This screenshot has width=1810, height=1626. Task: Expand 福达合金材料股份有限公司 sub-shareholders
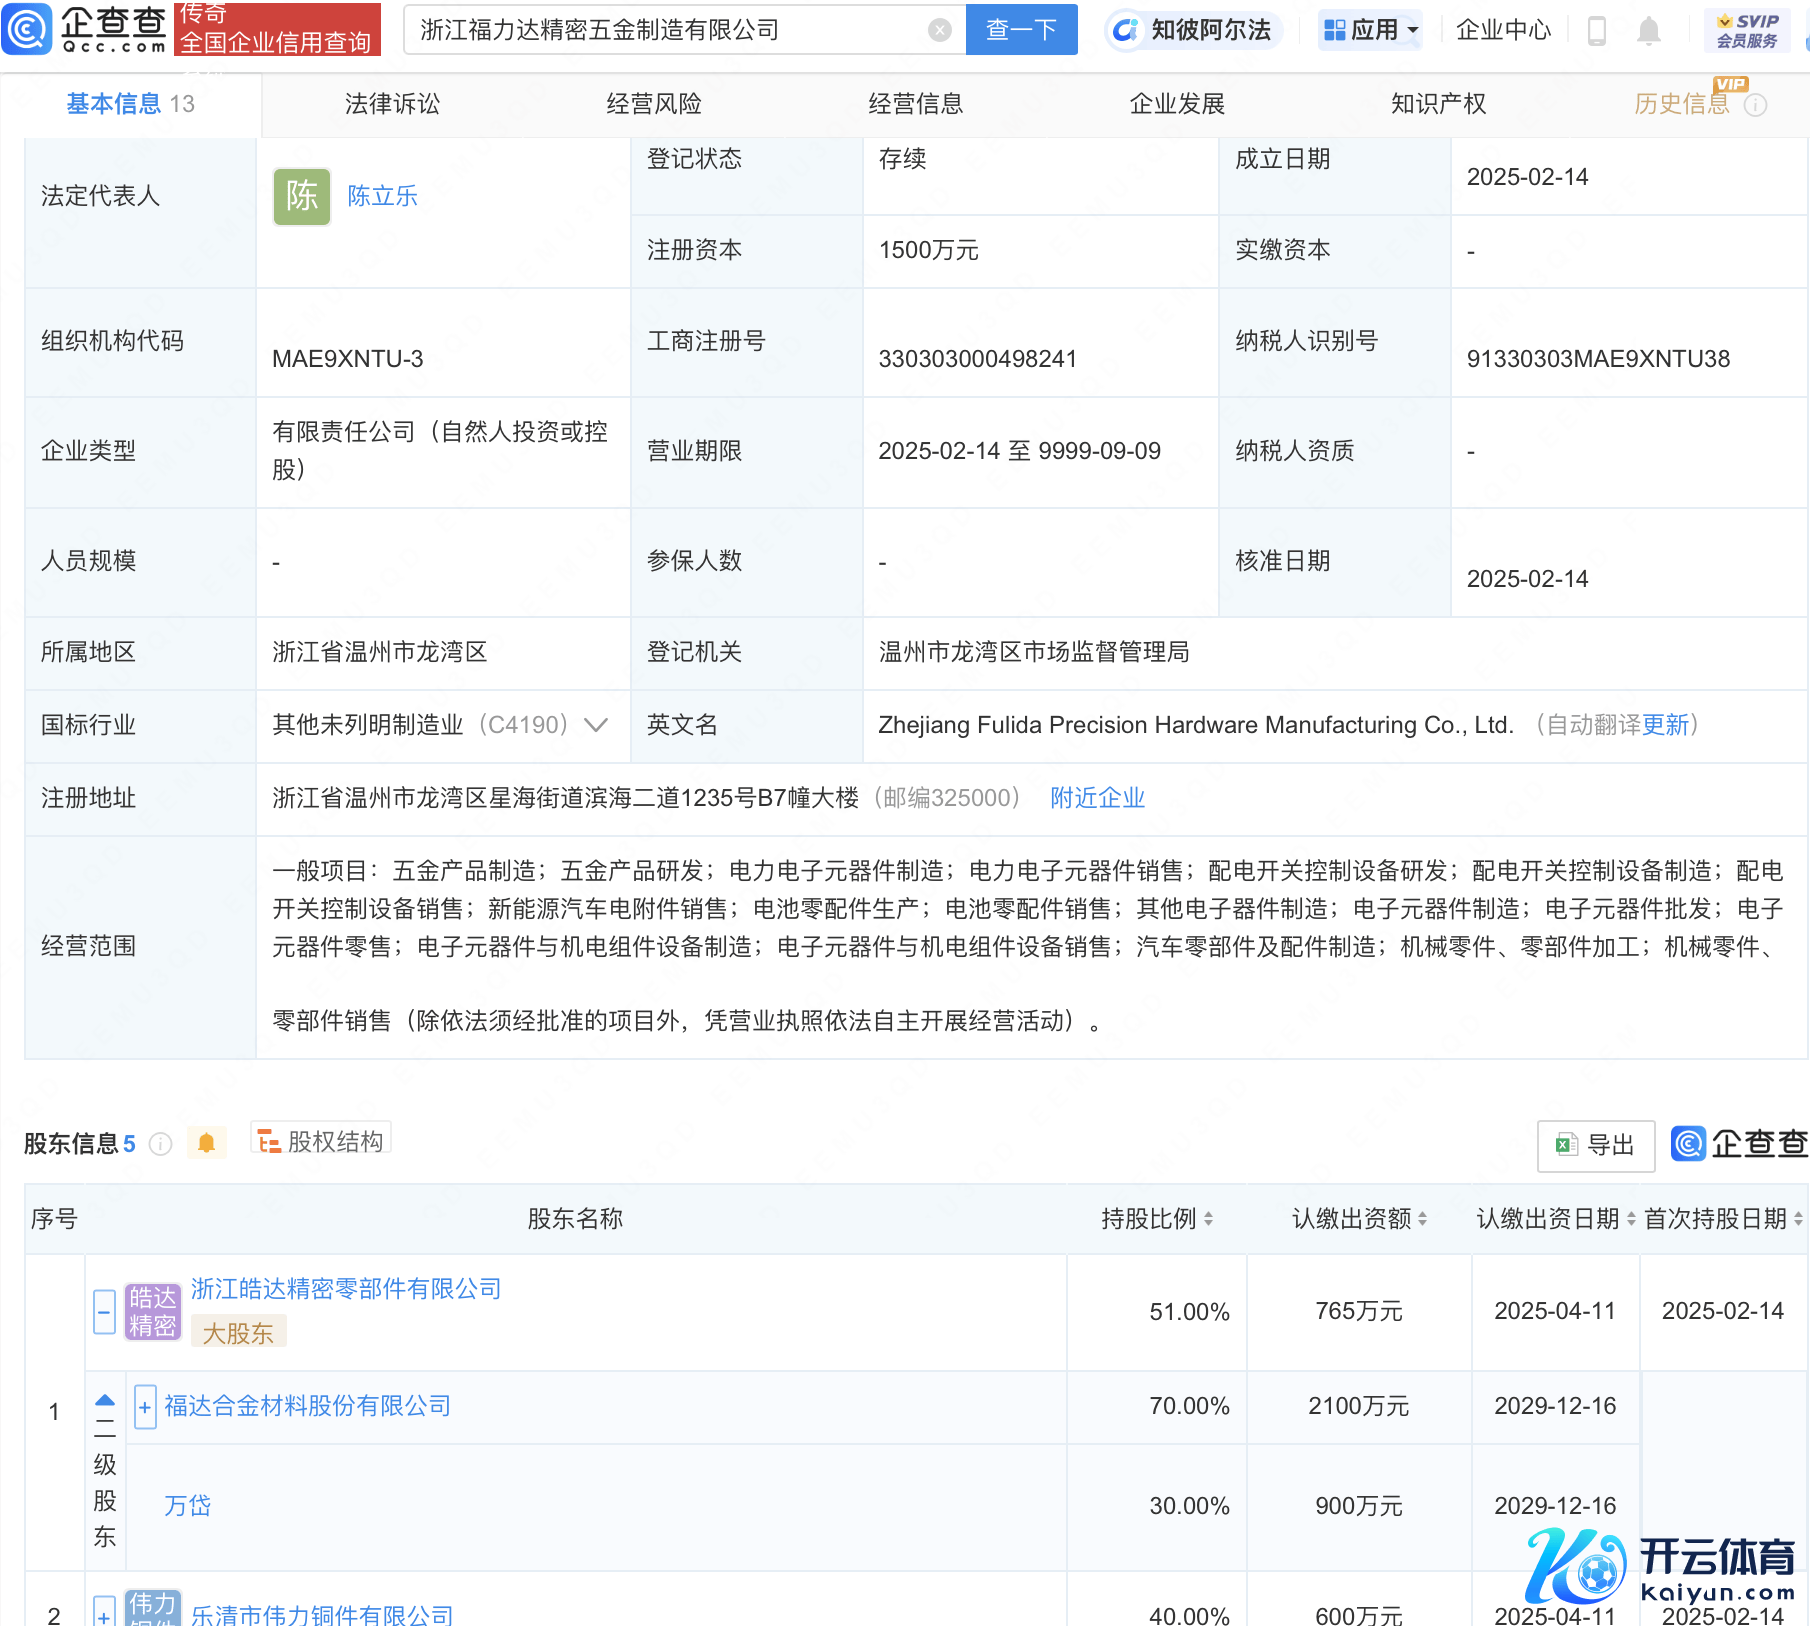tap(145, 1407)
